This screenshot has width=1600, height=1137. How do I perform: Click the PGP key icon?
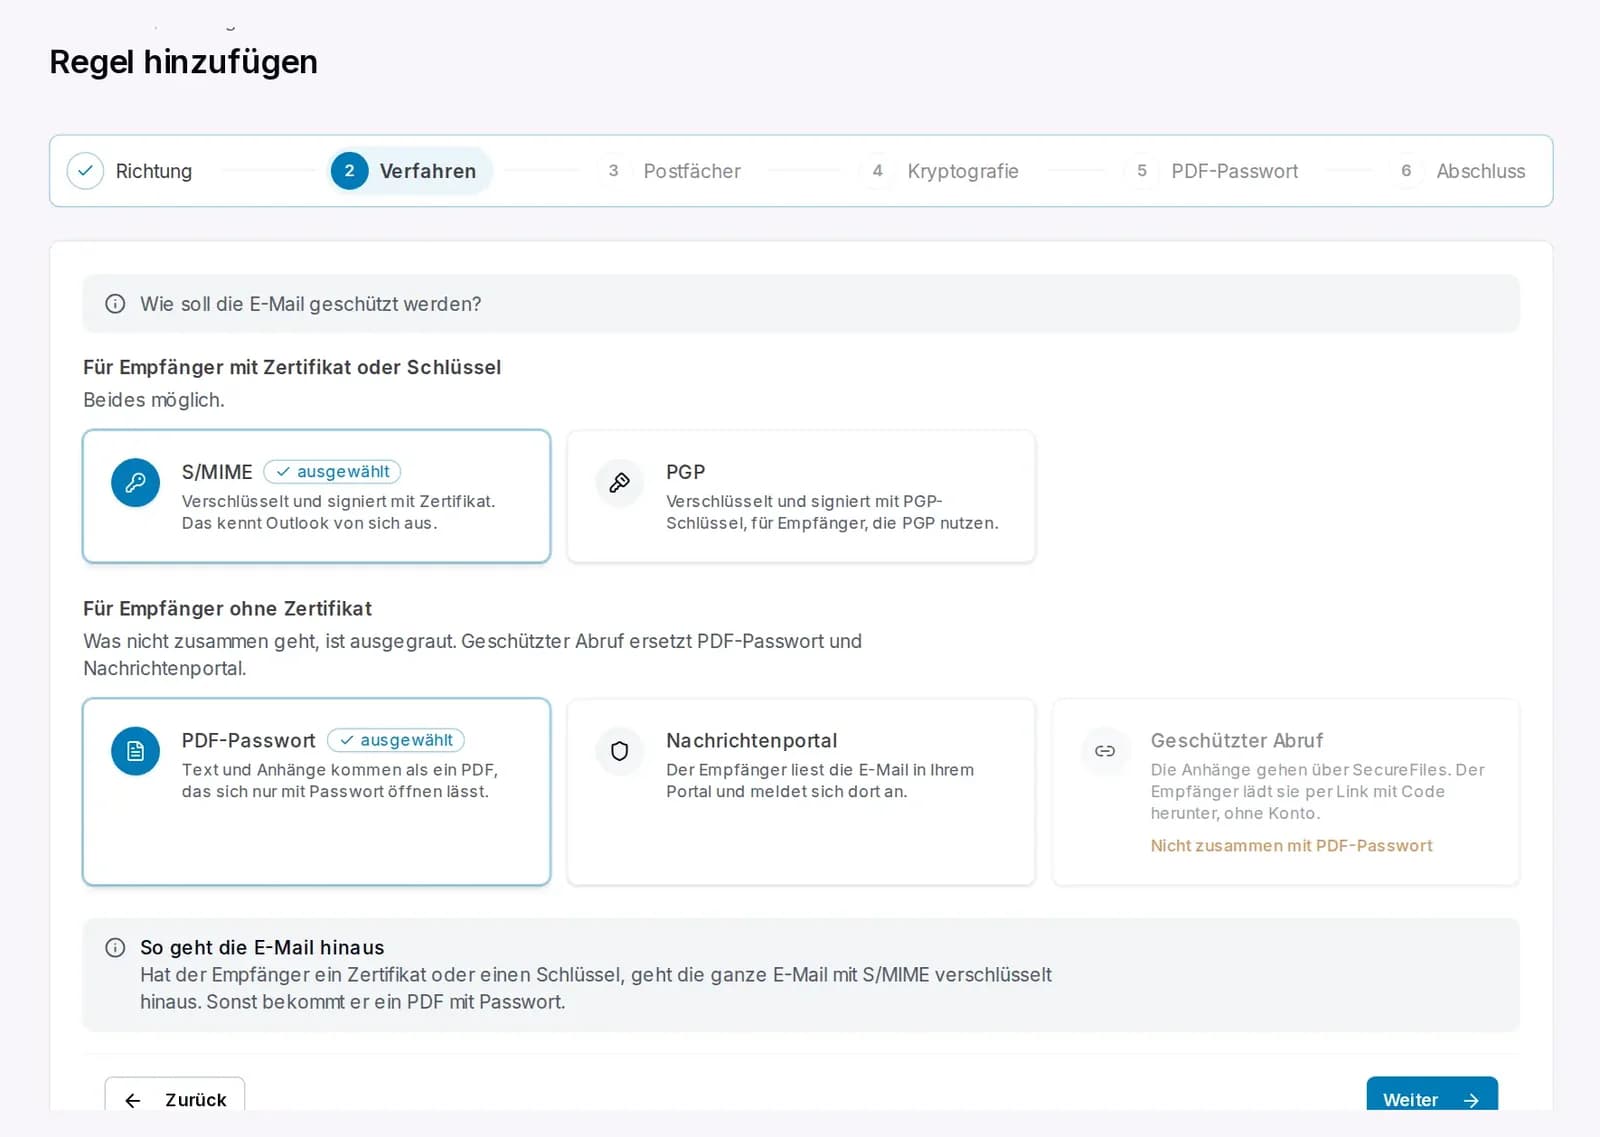pyautogui.click(x=620, y=483)
